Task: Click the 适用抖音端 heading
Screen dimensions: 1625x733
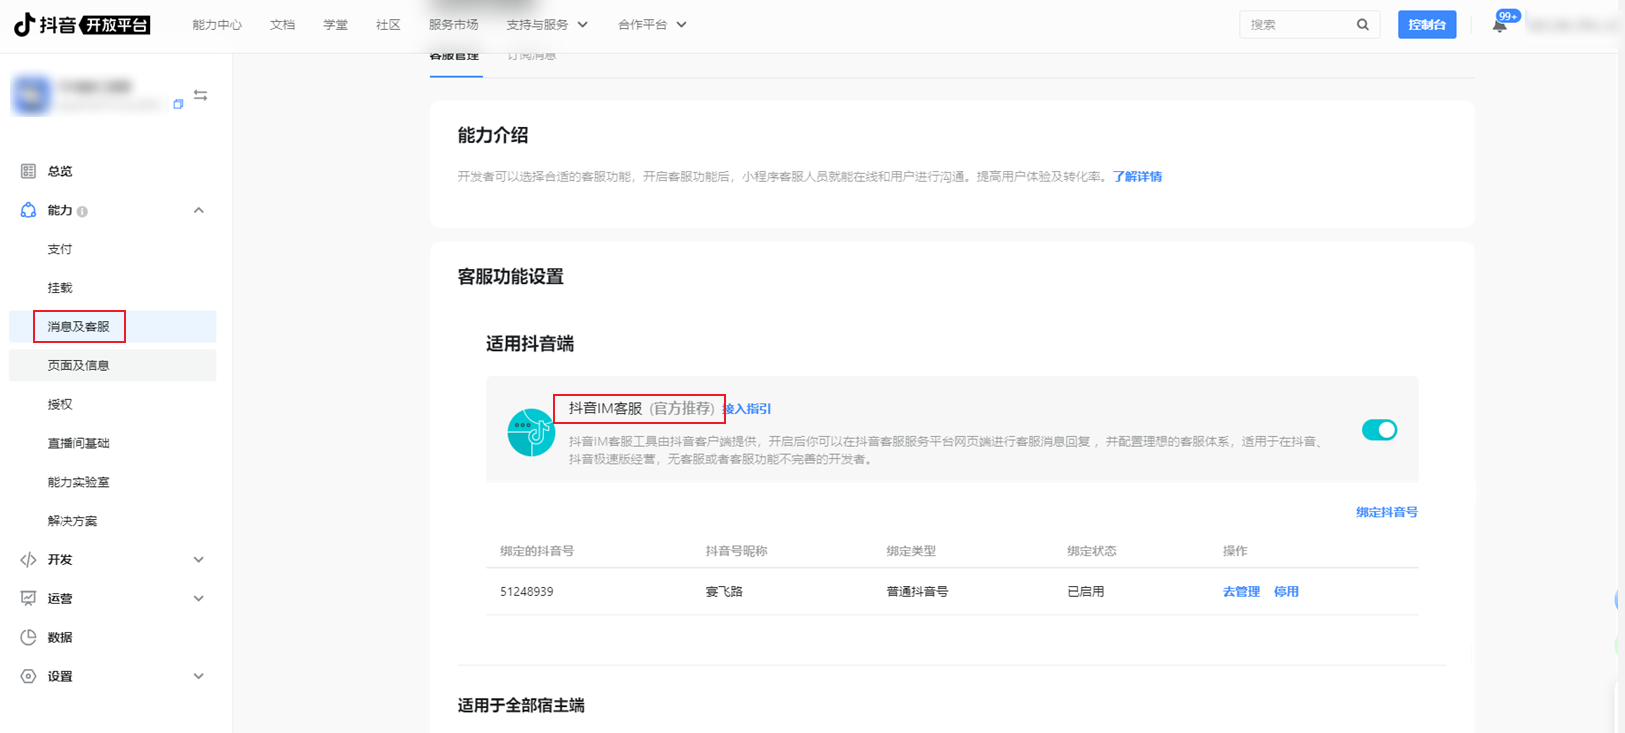Action: point(530,344)
